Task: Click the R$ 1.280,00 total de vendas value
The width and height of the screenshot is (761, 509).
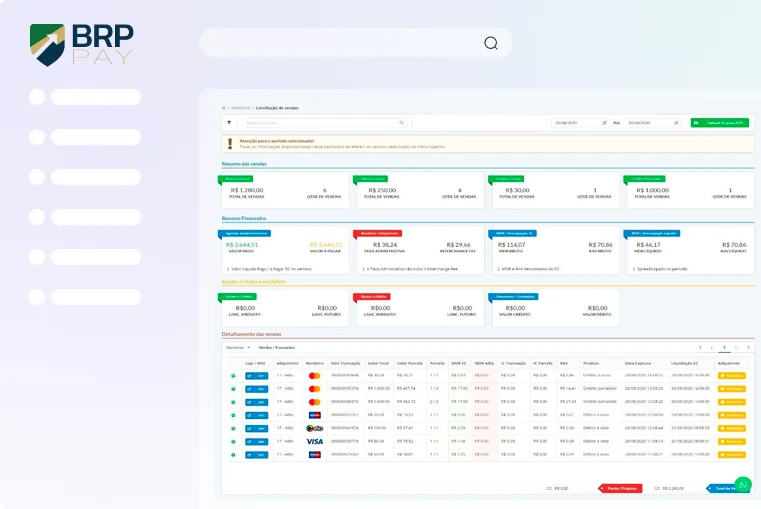Action: 247,190
